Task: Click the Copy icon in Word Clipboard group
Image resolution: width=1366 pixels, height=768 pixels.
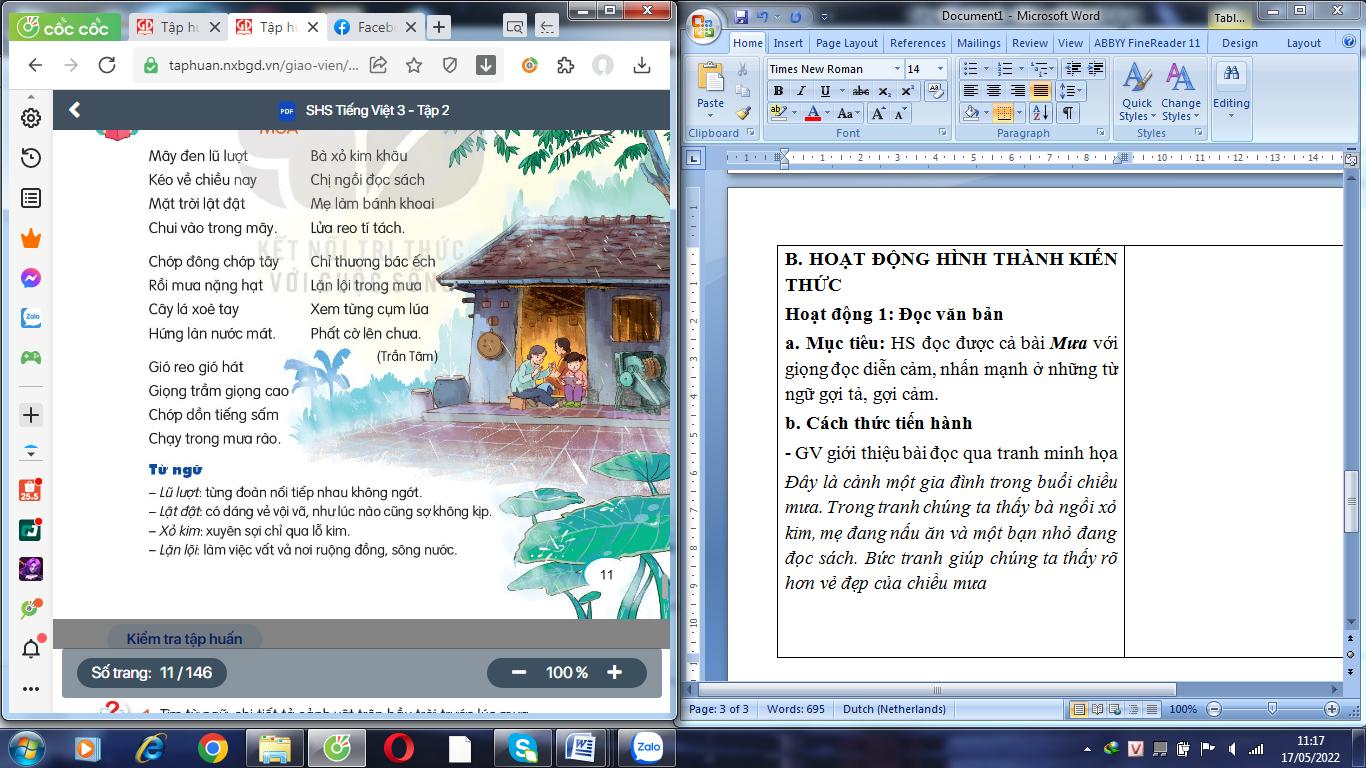Action: click(742, 91)
